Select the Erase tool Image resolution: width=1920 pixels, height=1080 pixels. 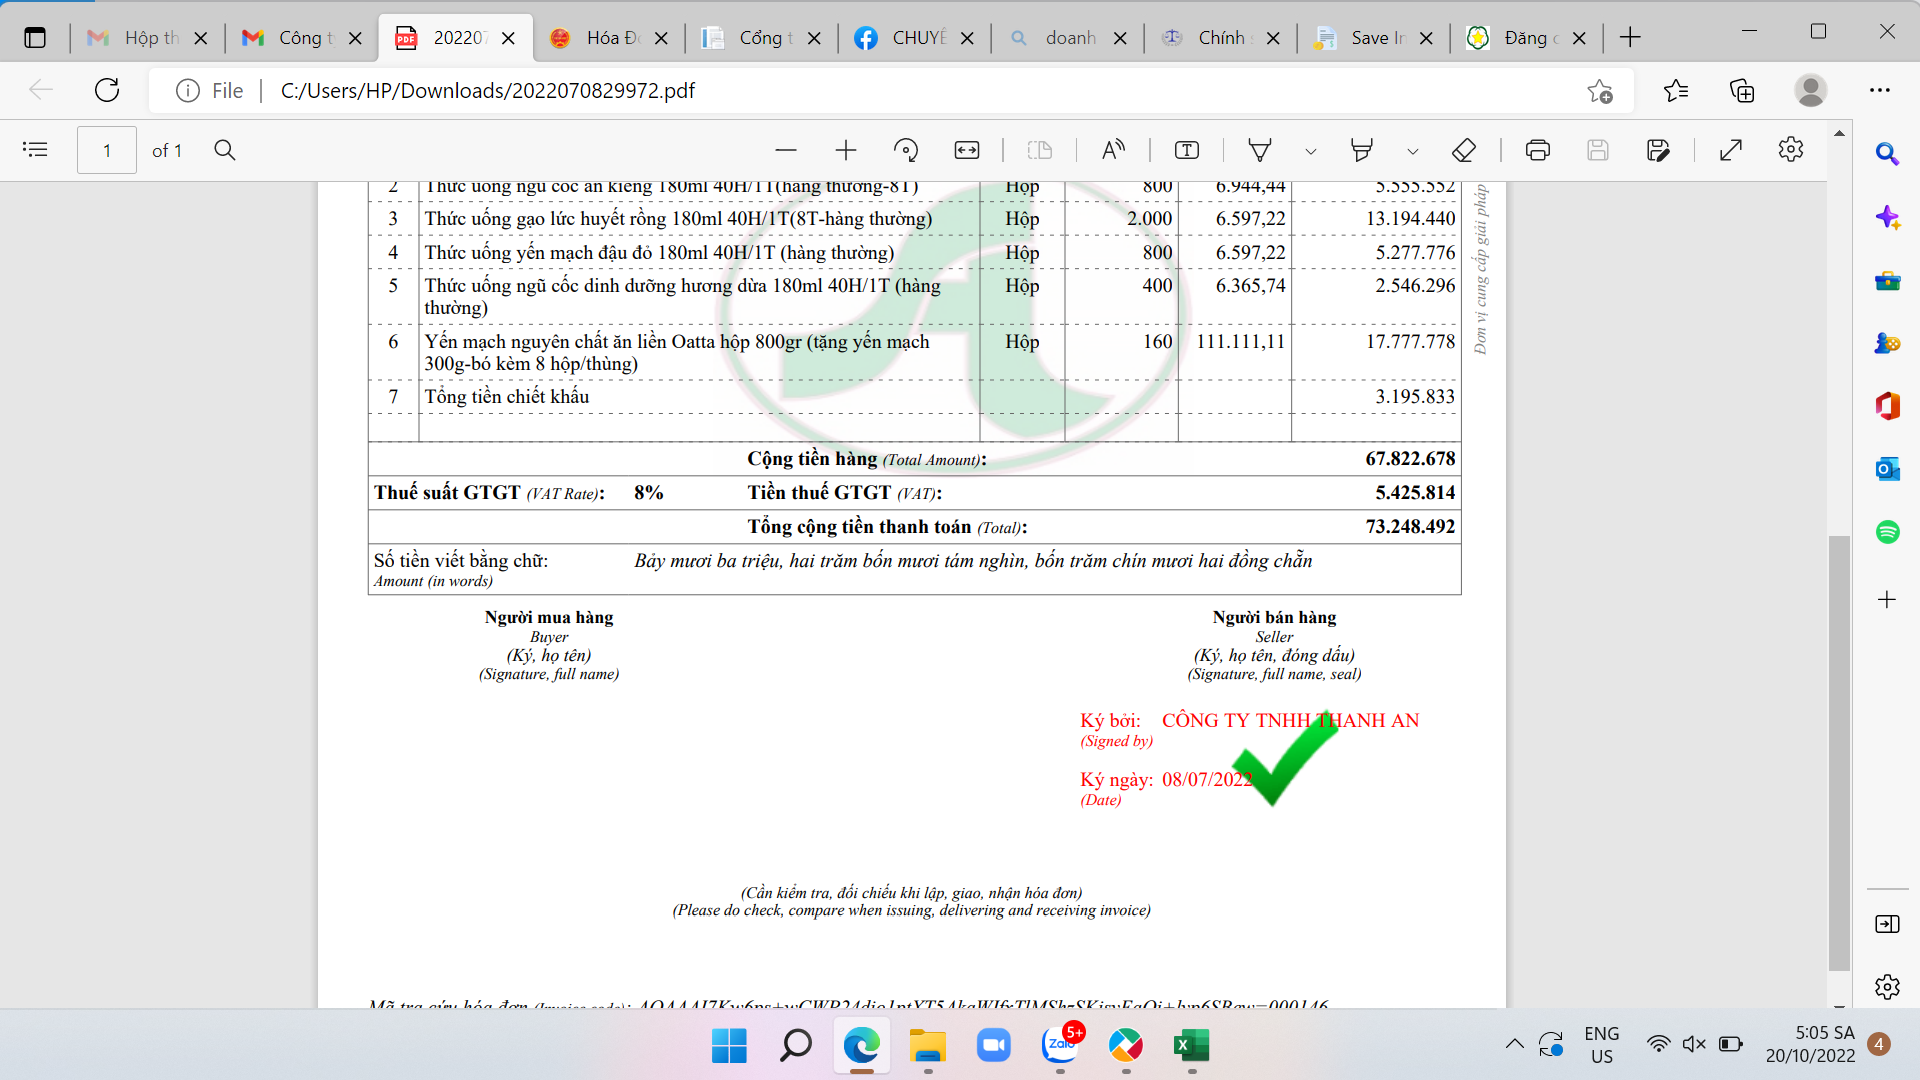[x=1464, y=150]
